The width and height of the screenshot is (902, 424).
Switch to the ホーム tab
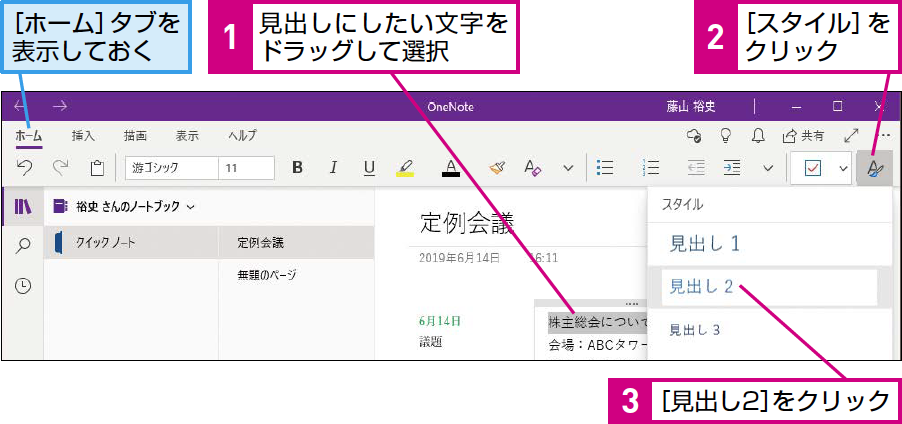click(28, 136)
